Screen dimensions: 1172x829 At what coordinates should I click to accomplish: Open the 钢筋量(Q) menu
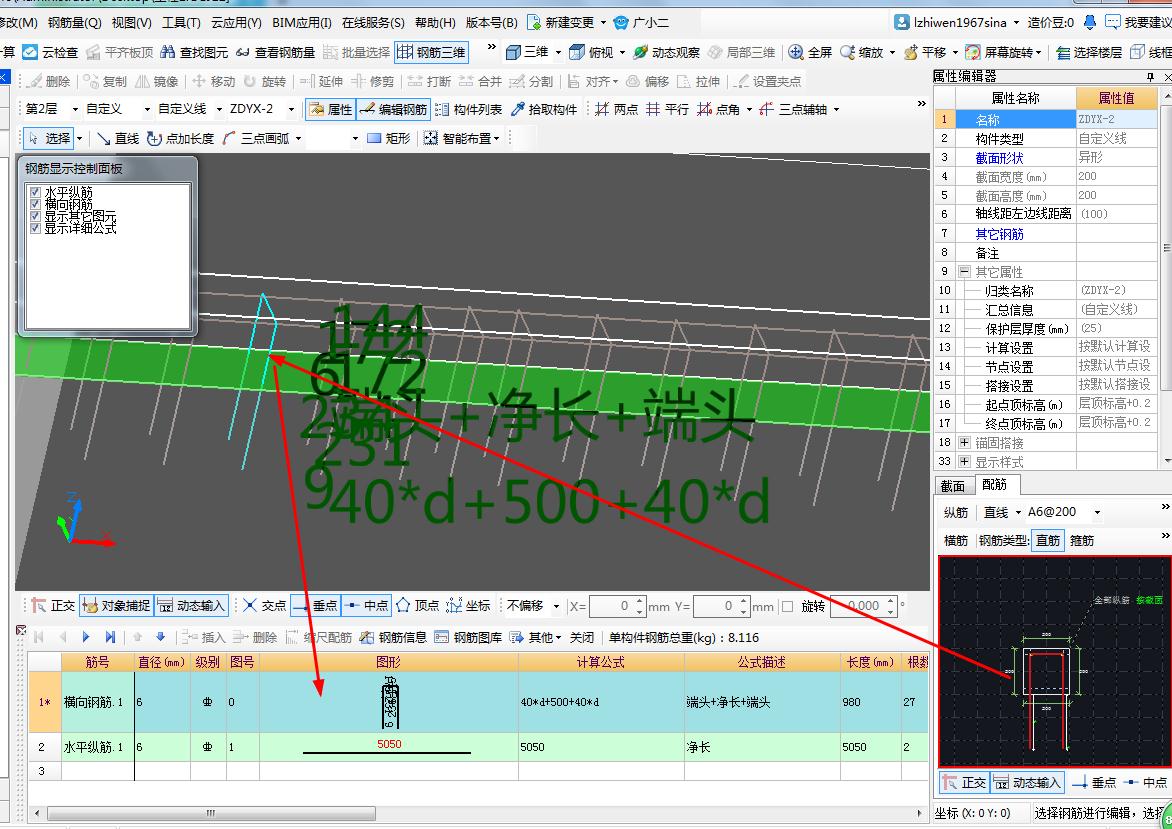75,22
